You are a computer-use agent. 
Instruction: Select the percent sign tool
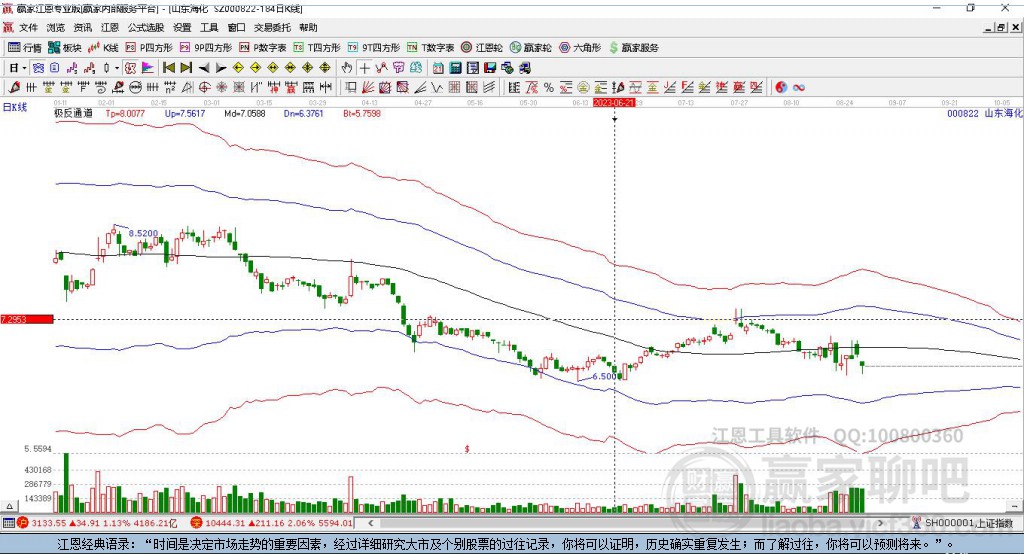549,88
